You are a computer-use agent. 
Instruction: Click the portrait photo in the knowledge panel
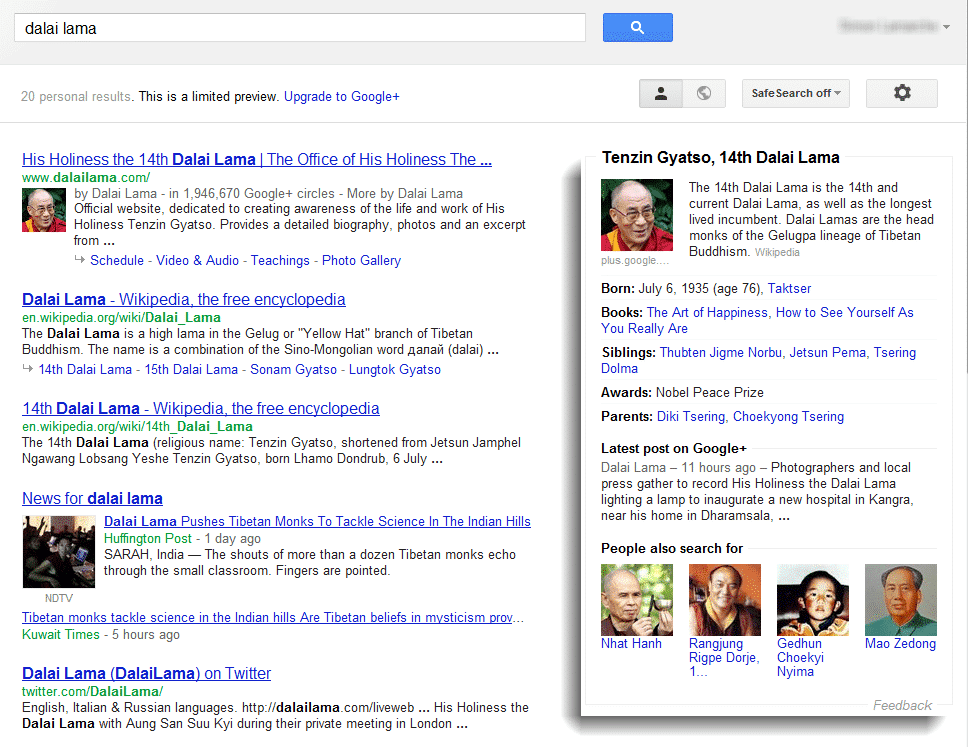tap(636, 215)
